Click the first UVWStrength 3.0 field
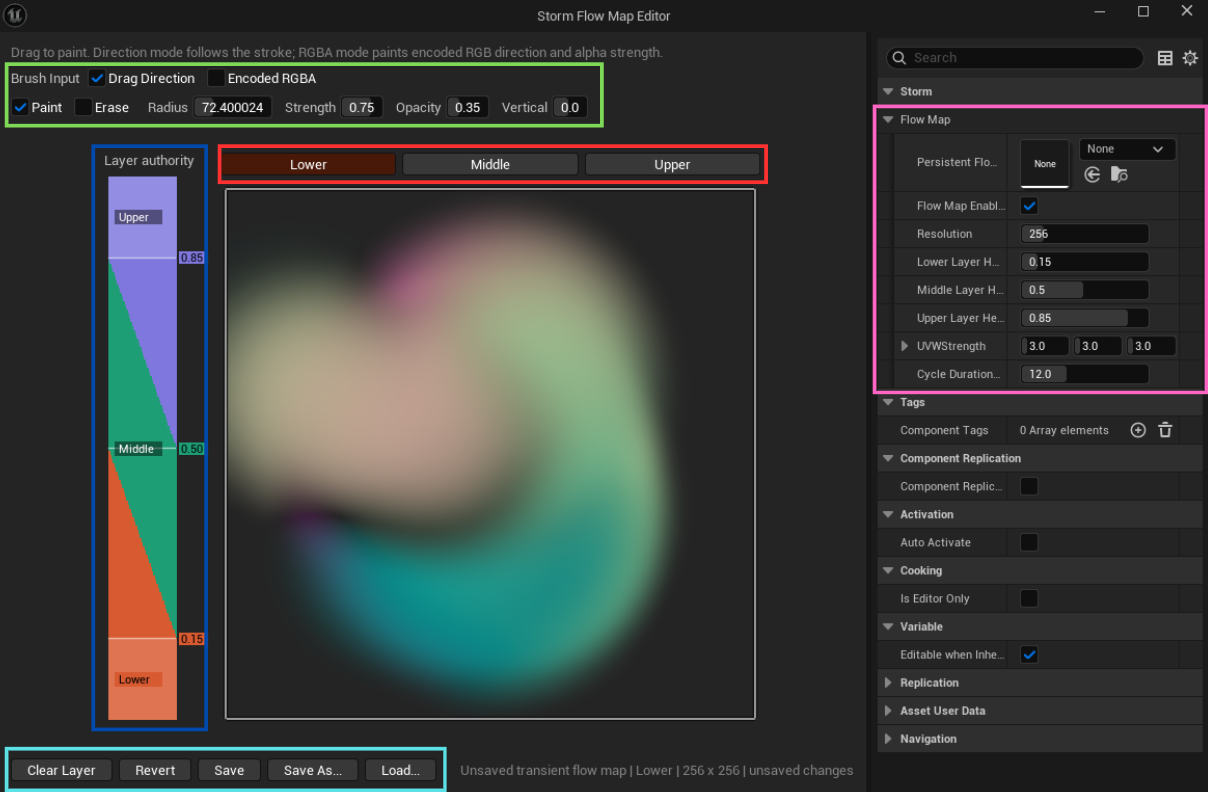 [1045, 346]
